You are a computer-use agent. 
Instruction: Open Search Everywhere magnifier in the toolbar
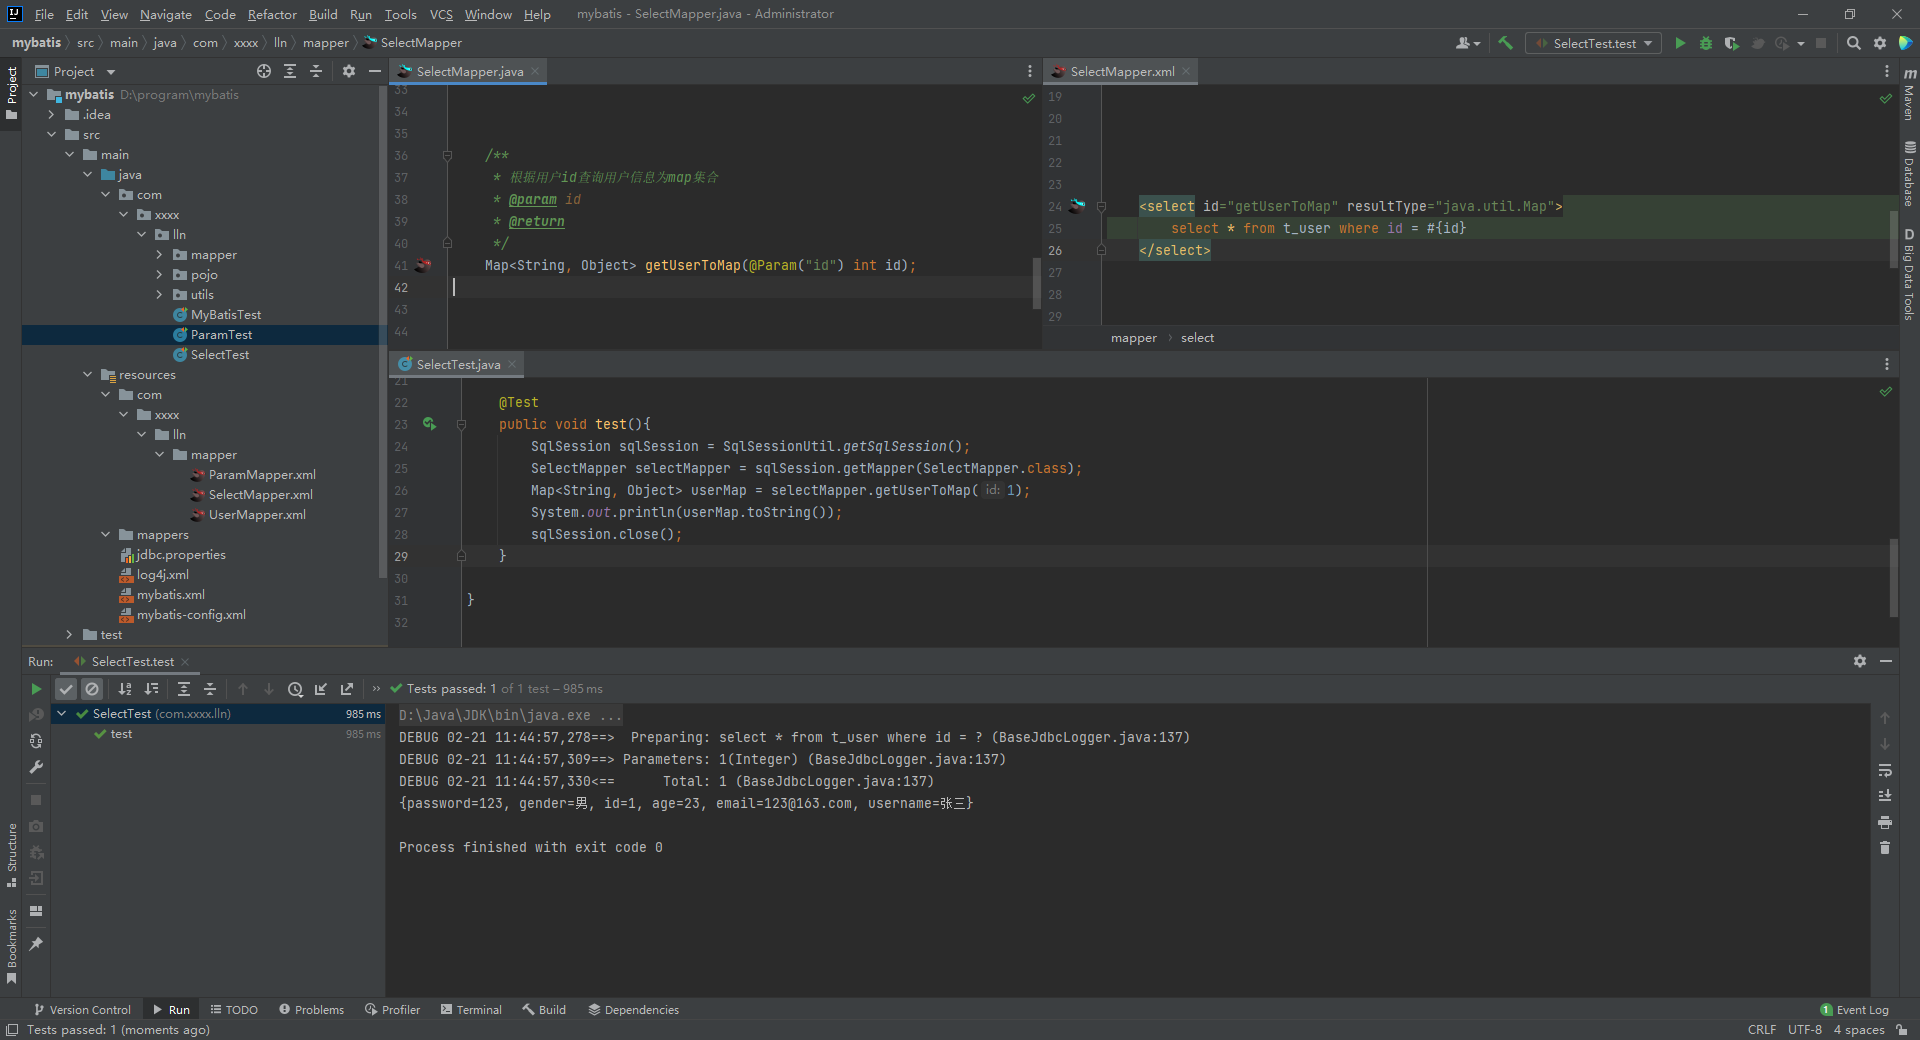(1853, 43)
